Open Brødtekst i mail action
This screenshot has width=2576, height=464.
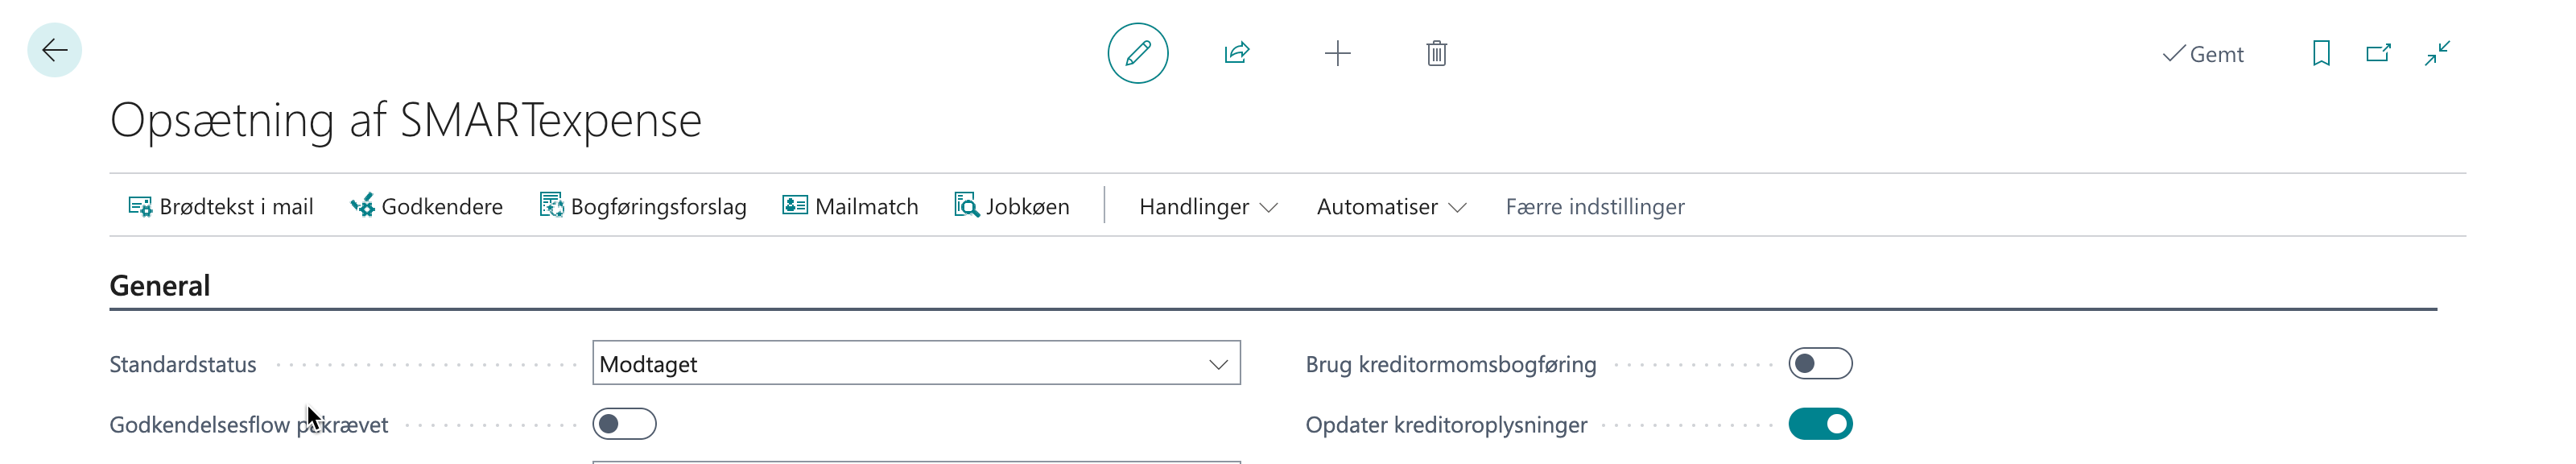click(x=221, y=206)
